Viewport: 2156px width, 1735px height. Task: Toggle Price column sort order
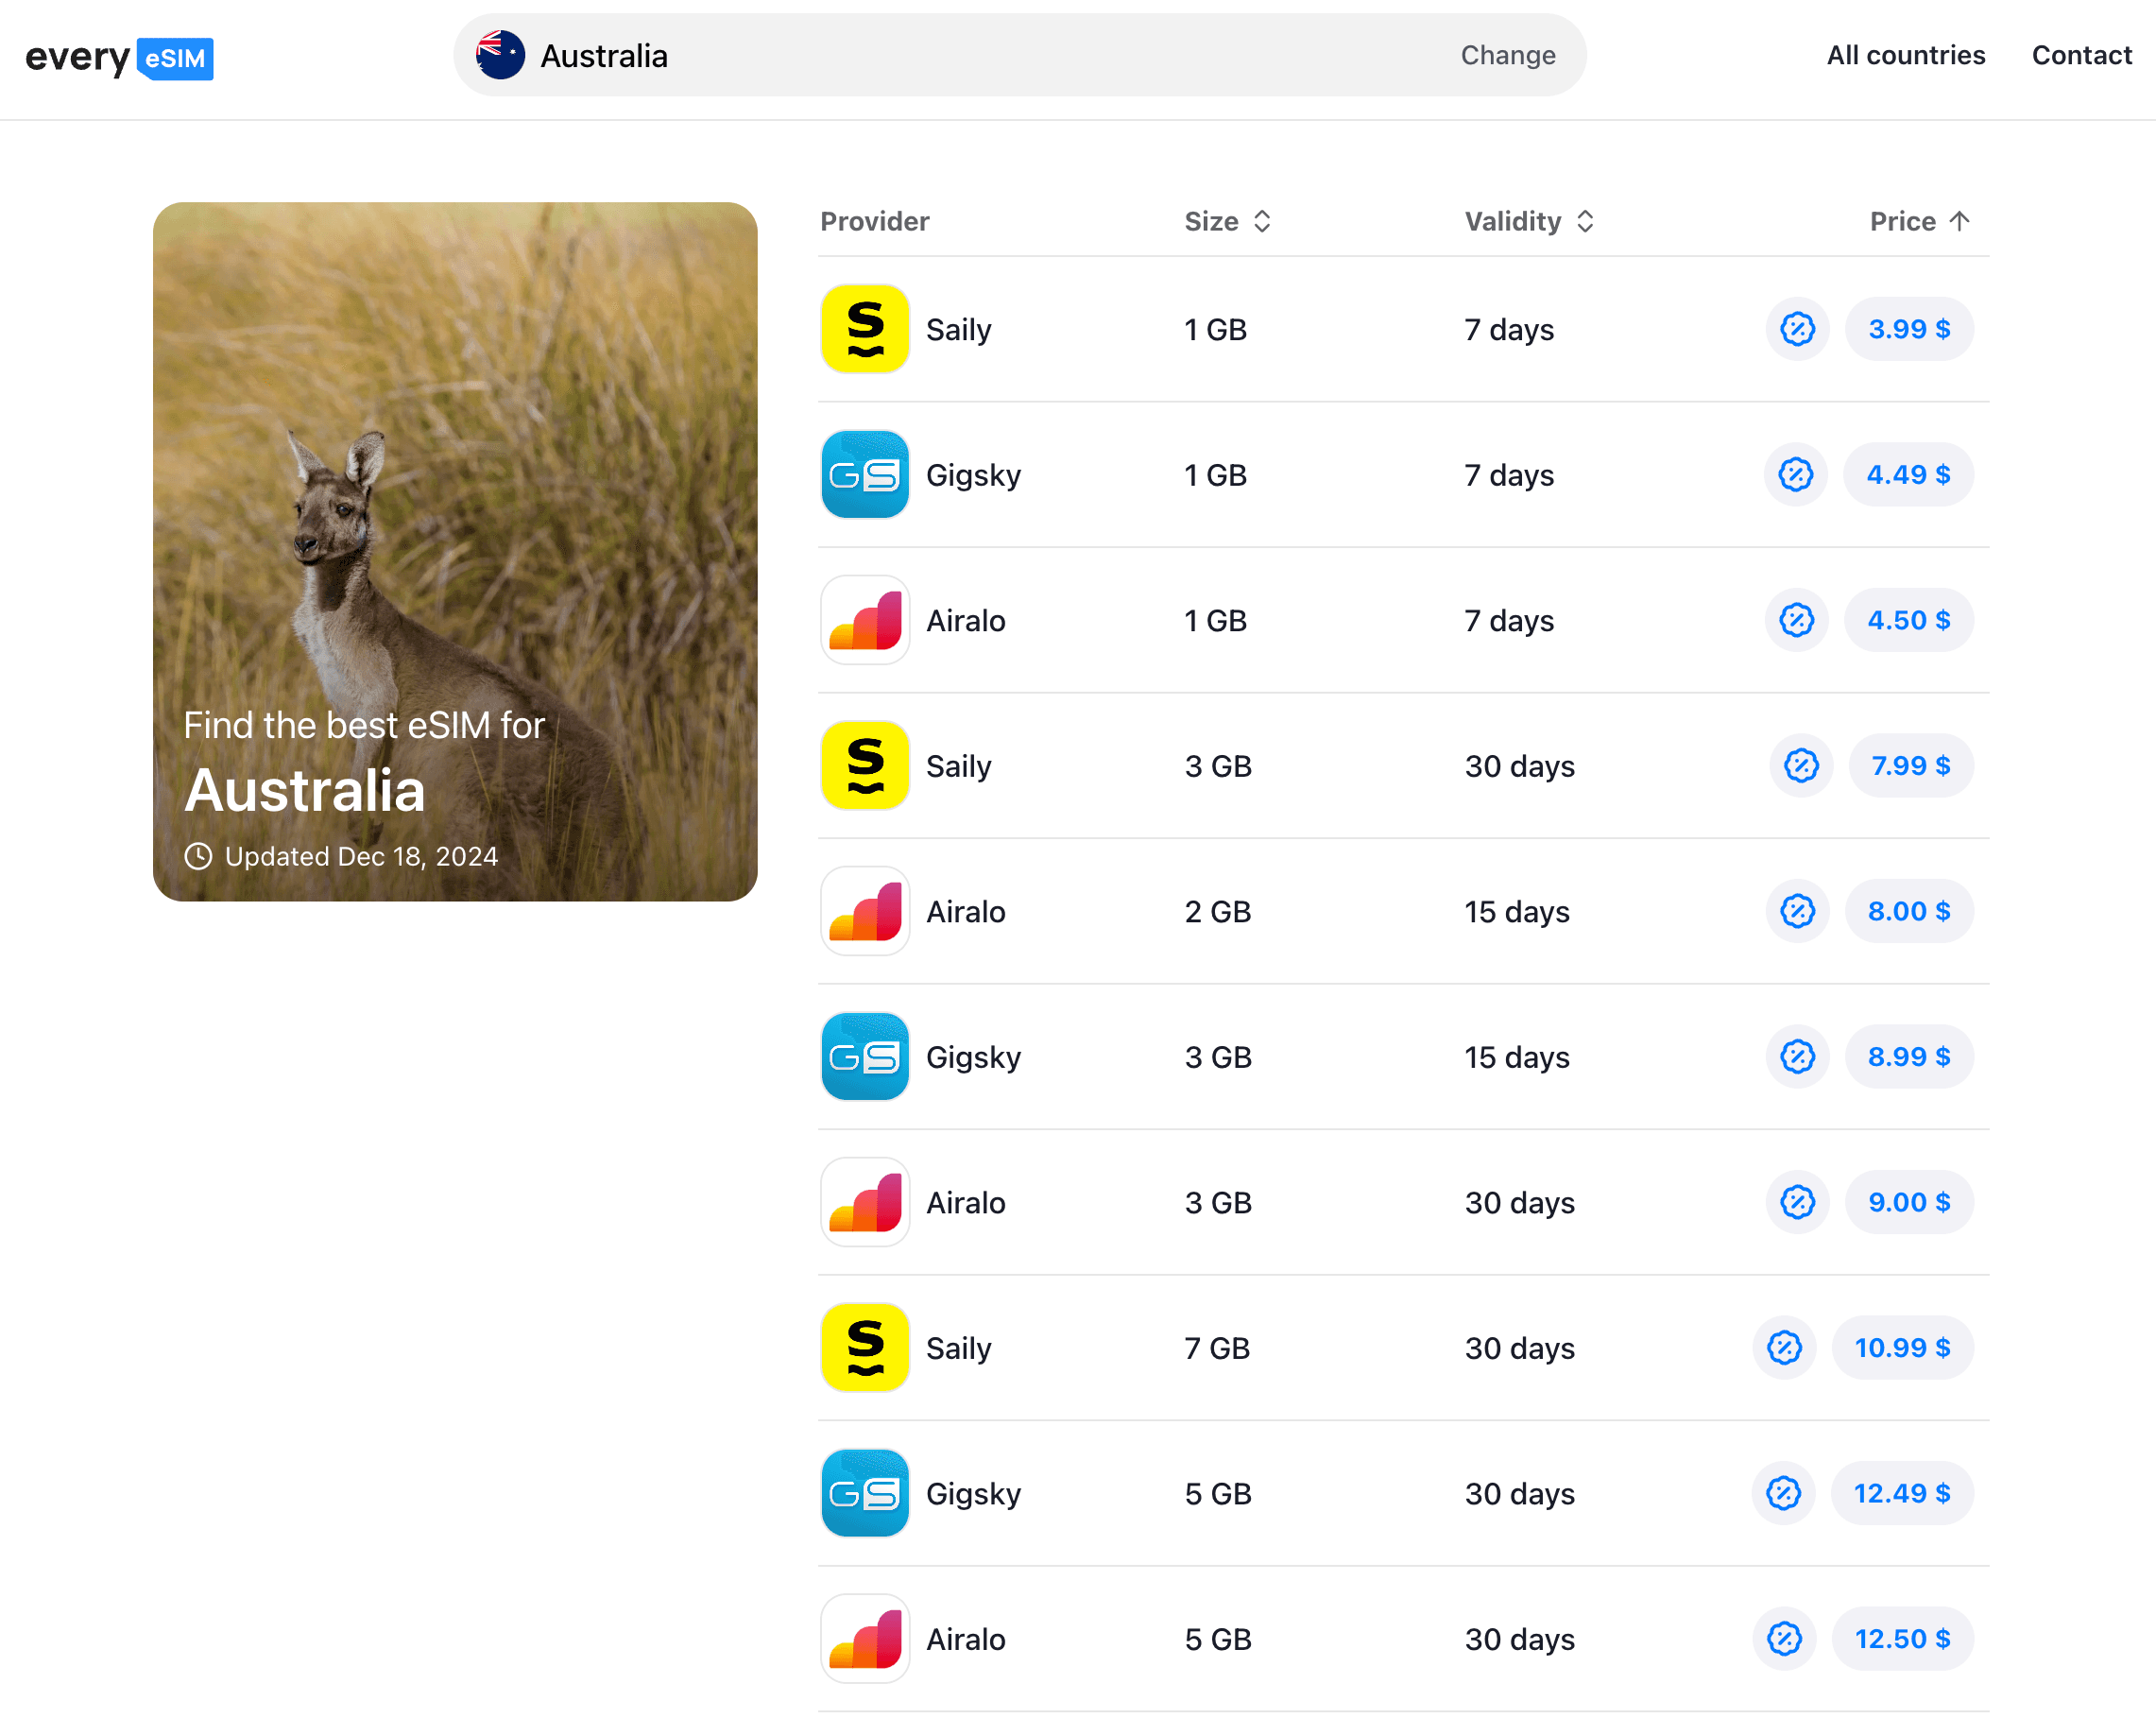tap(1920, 221)
